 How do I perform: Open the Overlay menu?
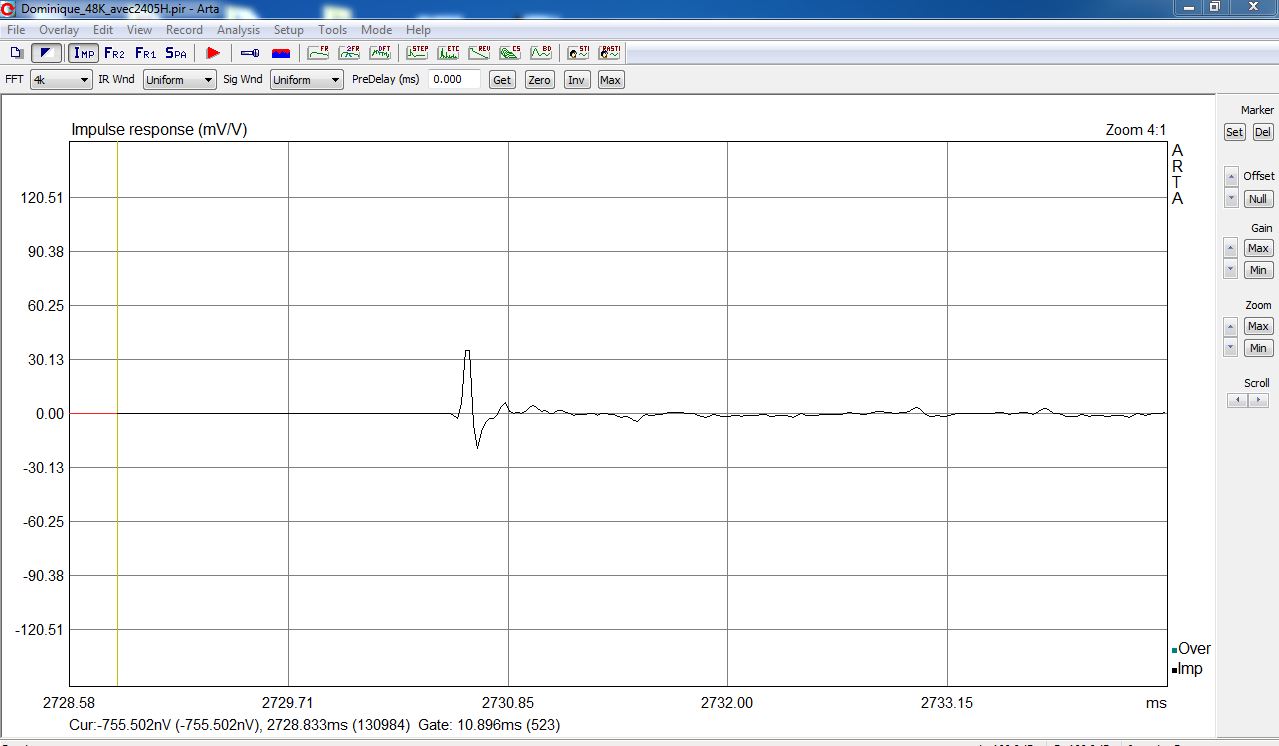tap(59, 30)
